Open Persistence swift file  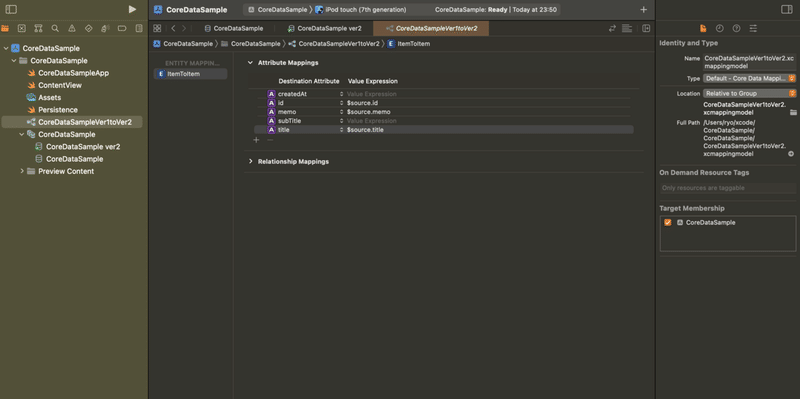(x=58, y=110)
